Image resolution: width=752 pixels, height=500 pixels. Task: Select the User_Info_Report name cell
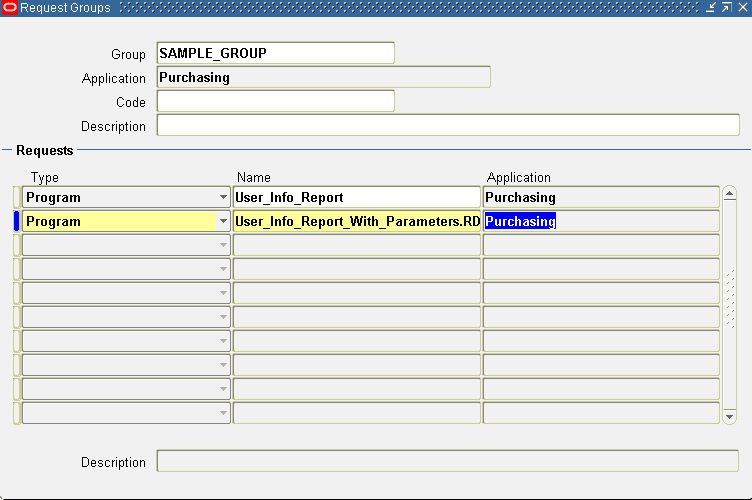point(356,197)
